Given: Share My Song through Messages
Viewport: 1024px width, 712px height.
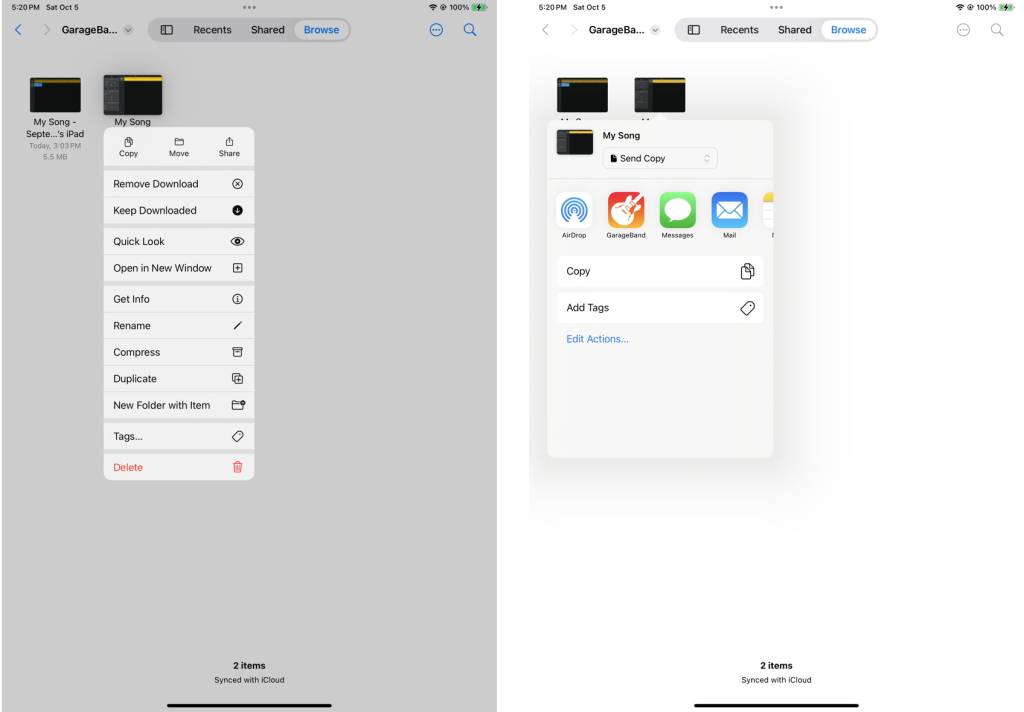Looking at the screenshot, I should point(678,214).
